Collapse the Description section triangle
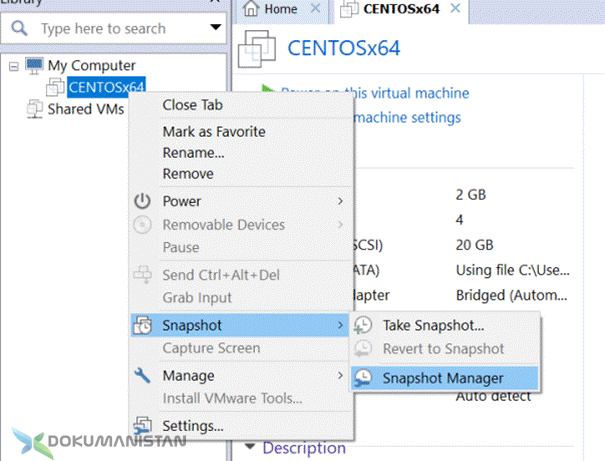The image size is (605, 461). click(x=250, y=447)
